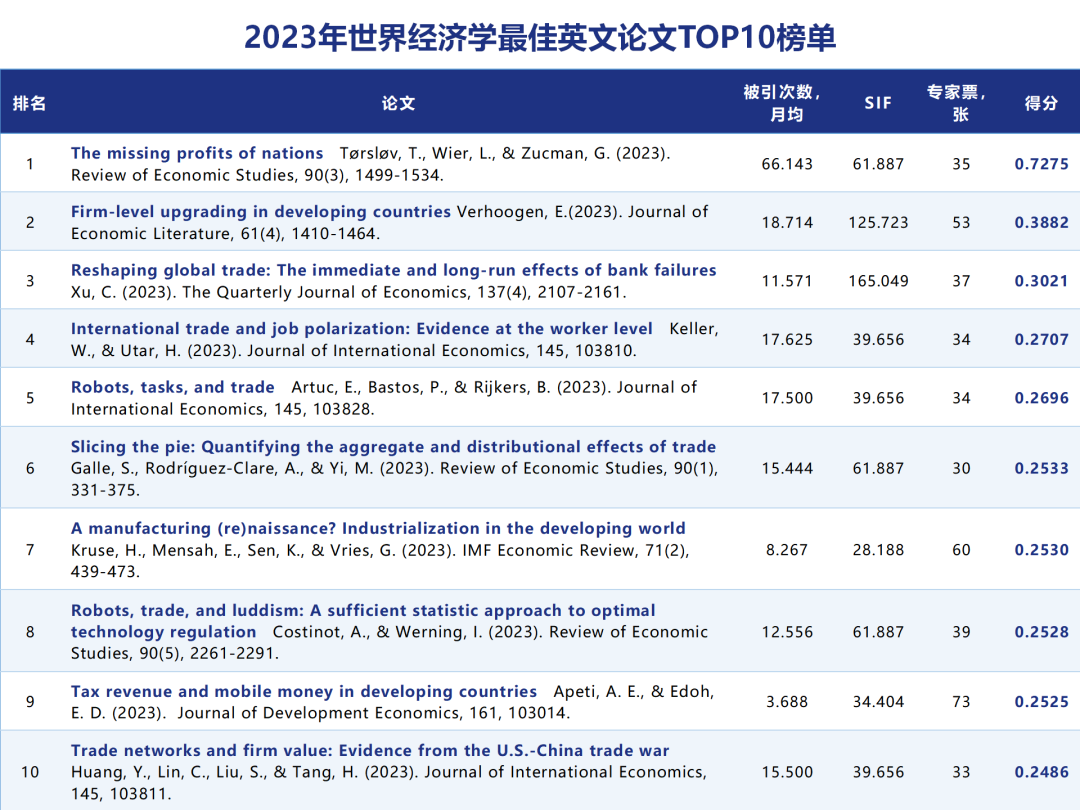Select SIF value 125.723
The height and width of the screenshot is (810, 1080).
[878, 222]
